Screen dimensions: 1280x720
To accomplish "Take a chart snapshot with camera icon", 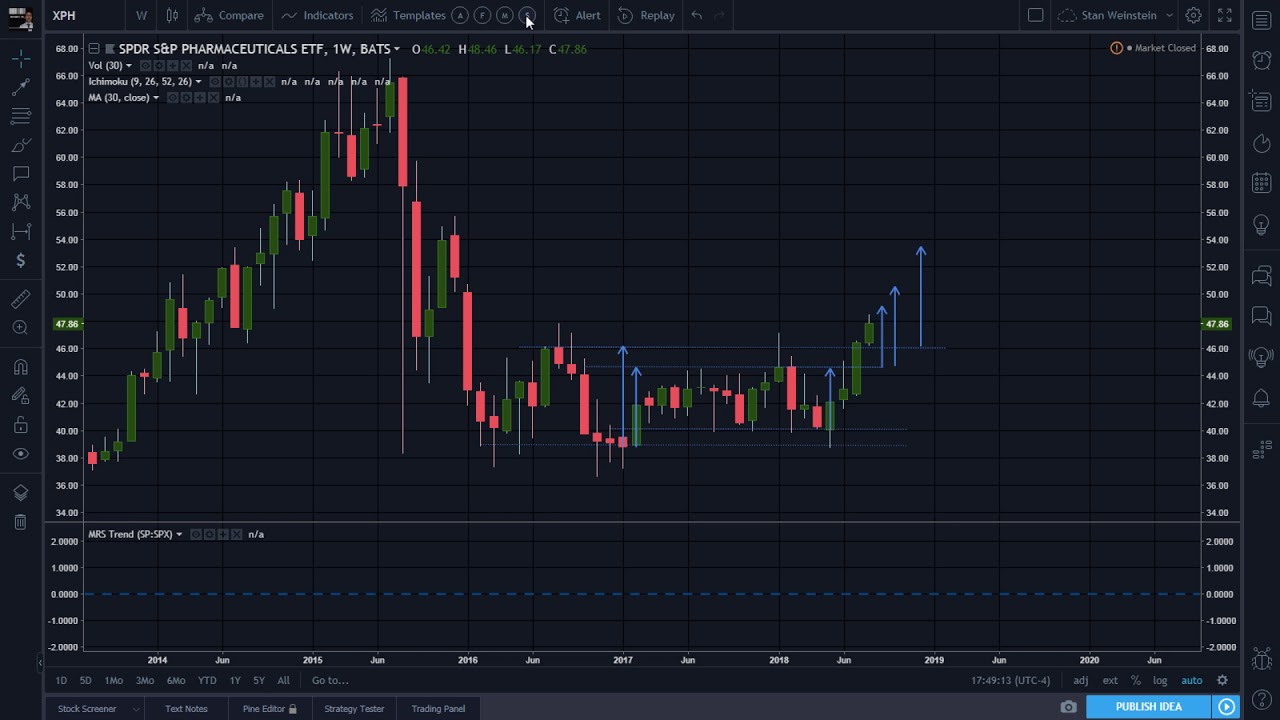I will pos(1069,707).
